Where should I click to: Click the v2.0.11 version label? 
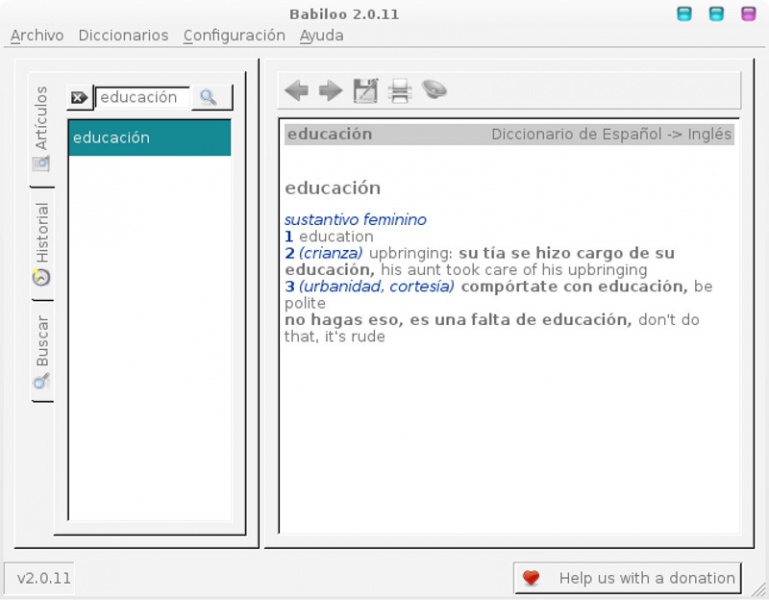[x=39, y=578]
